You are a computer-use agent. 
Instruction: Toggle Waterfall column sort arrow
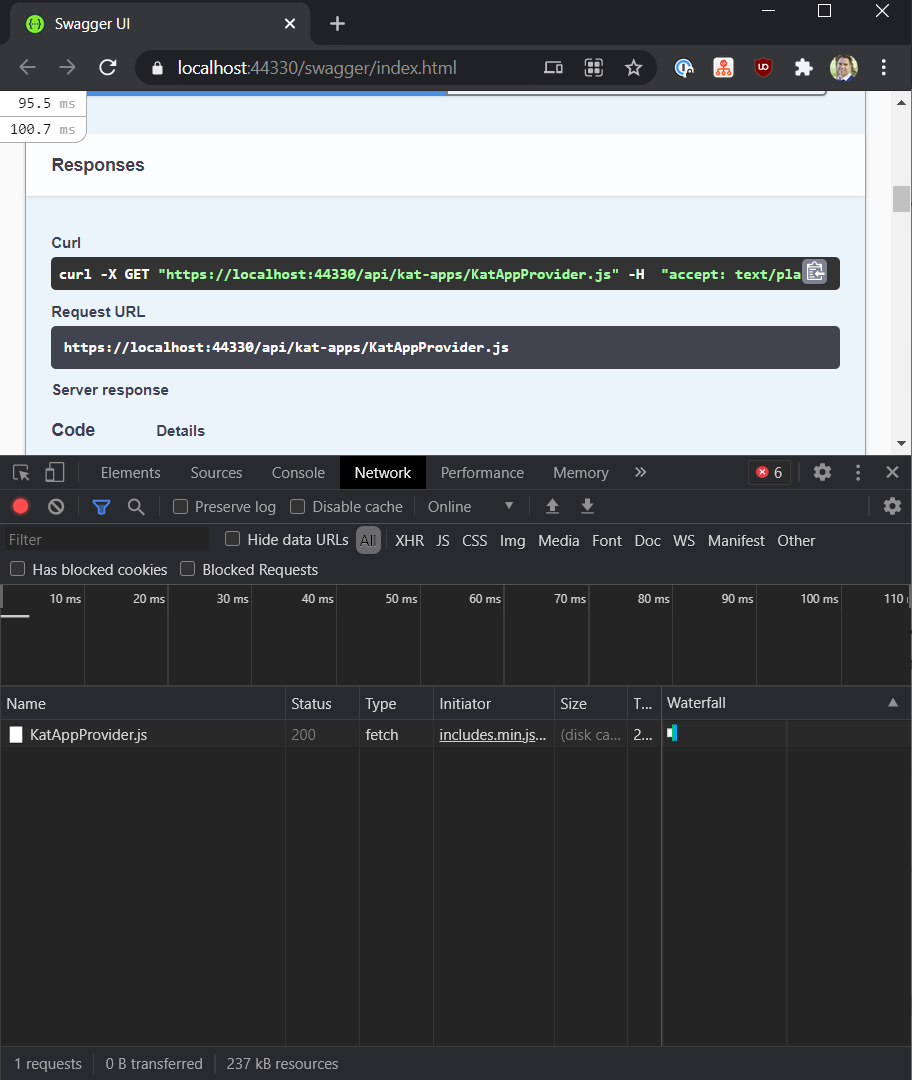coord(893,703)
